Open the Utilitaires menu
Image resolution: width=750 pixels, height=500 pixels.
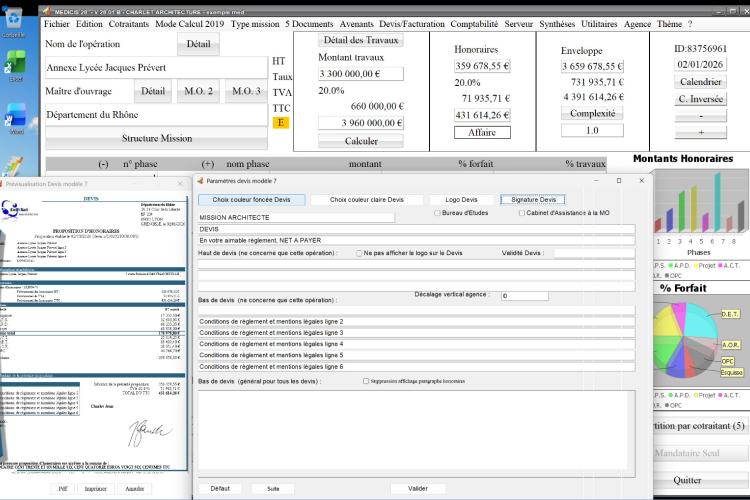(599, 24)
